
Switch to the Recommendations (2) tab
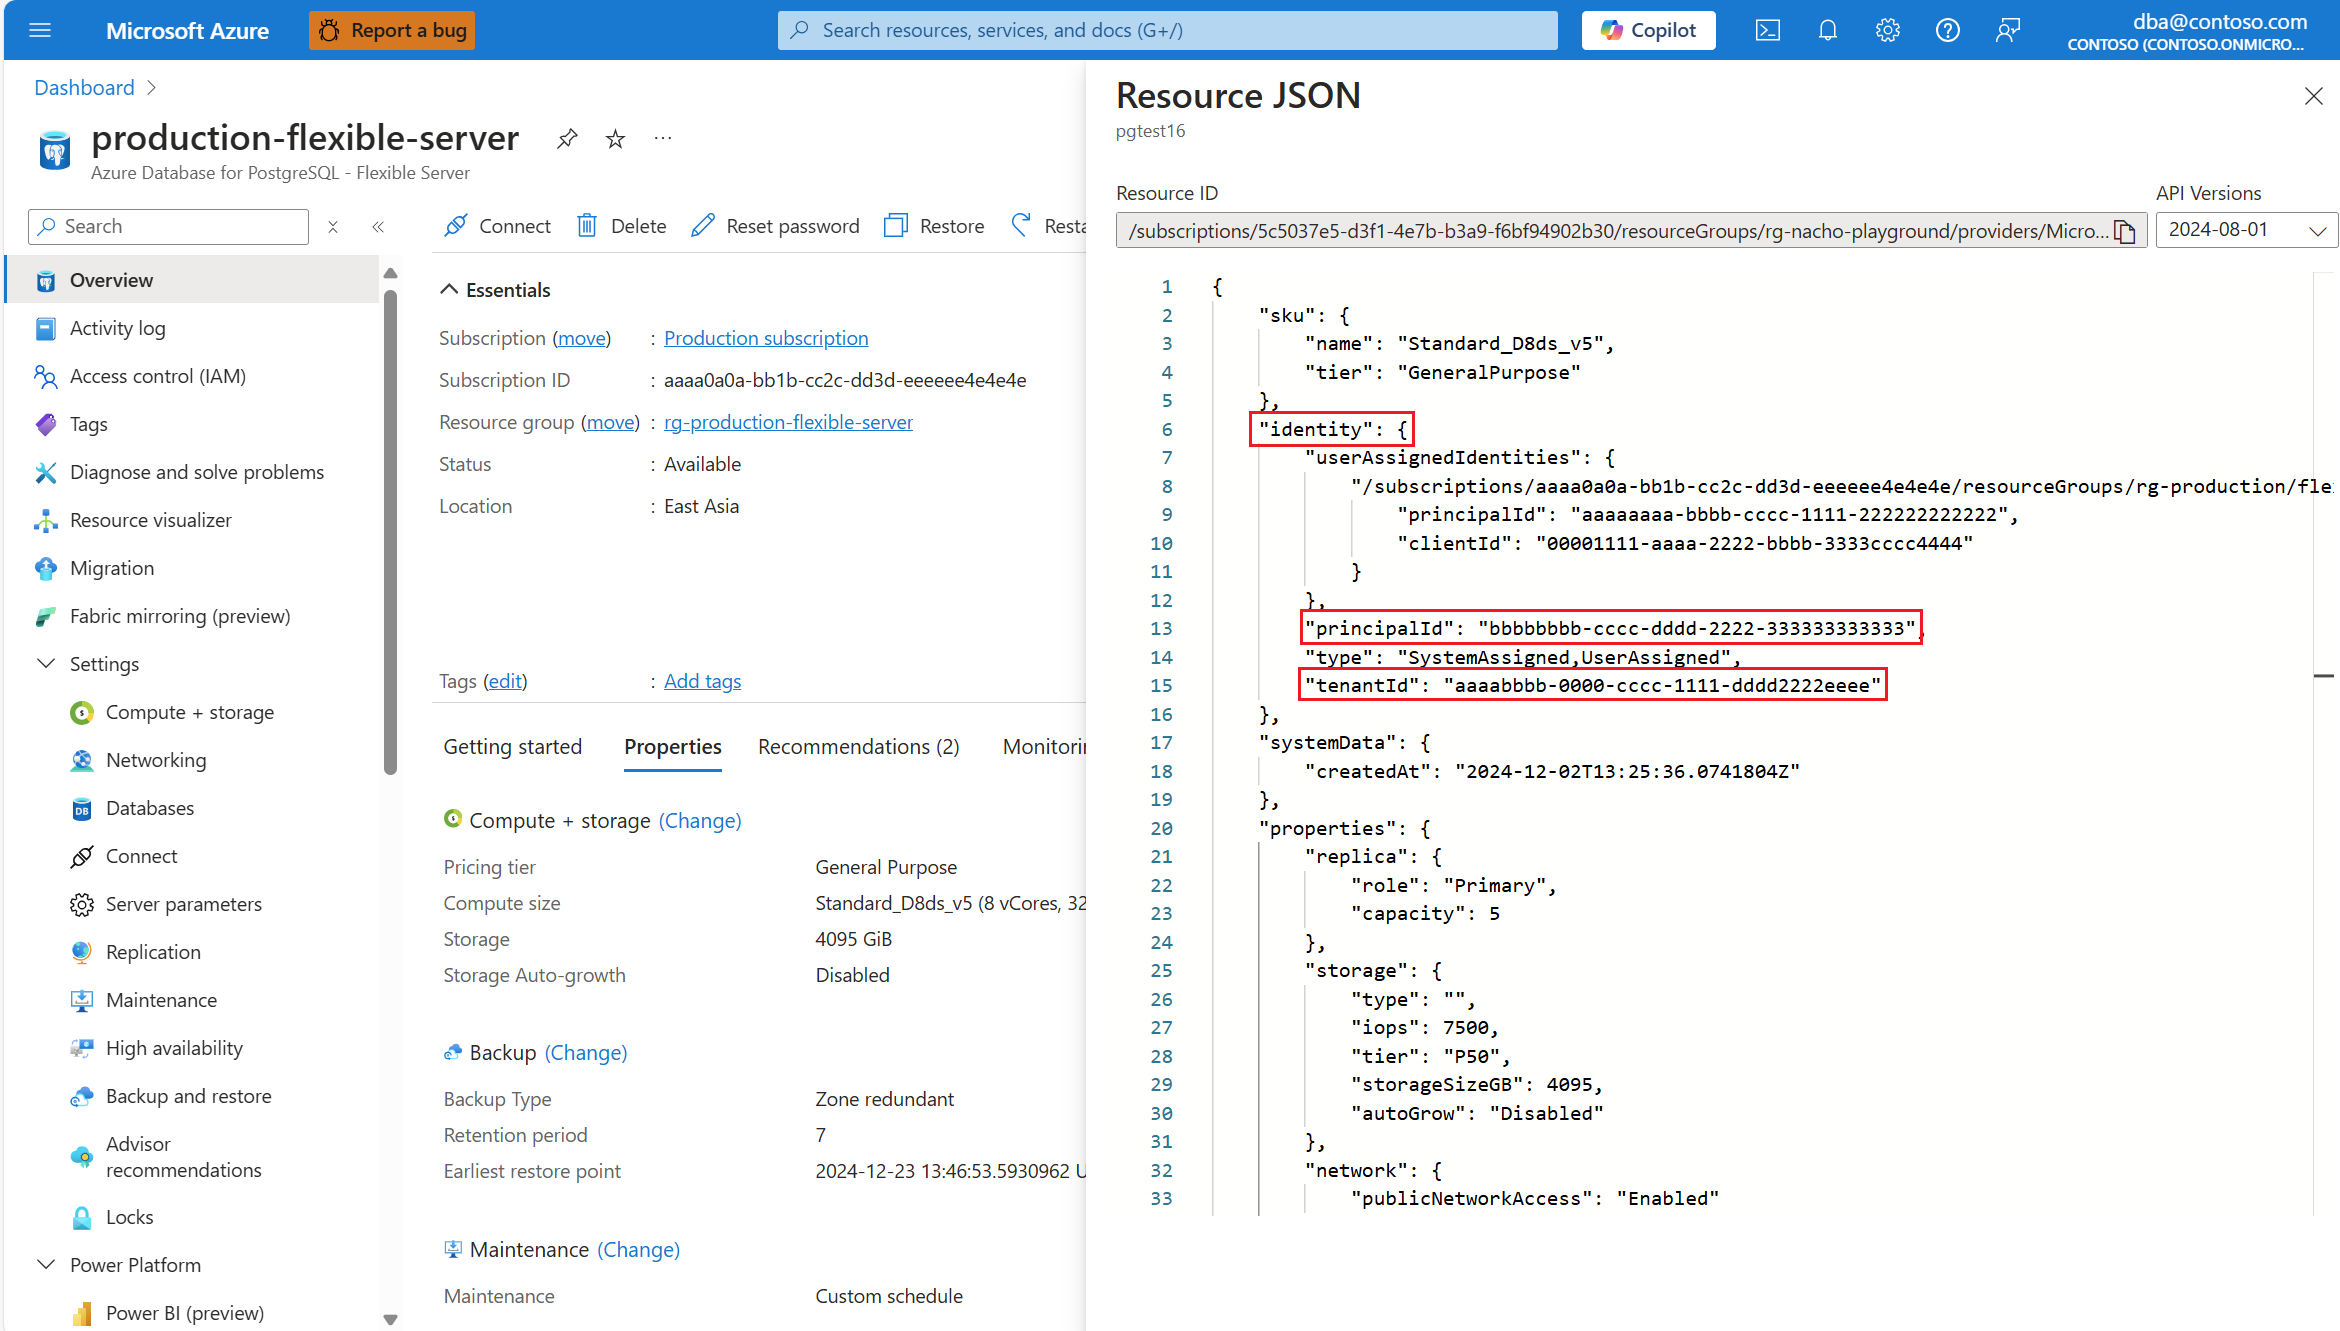tap(858, 747)
